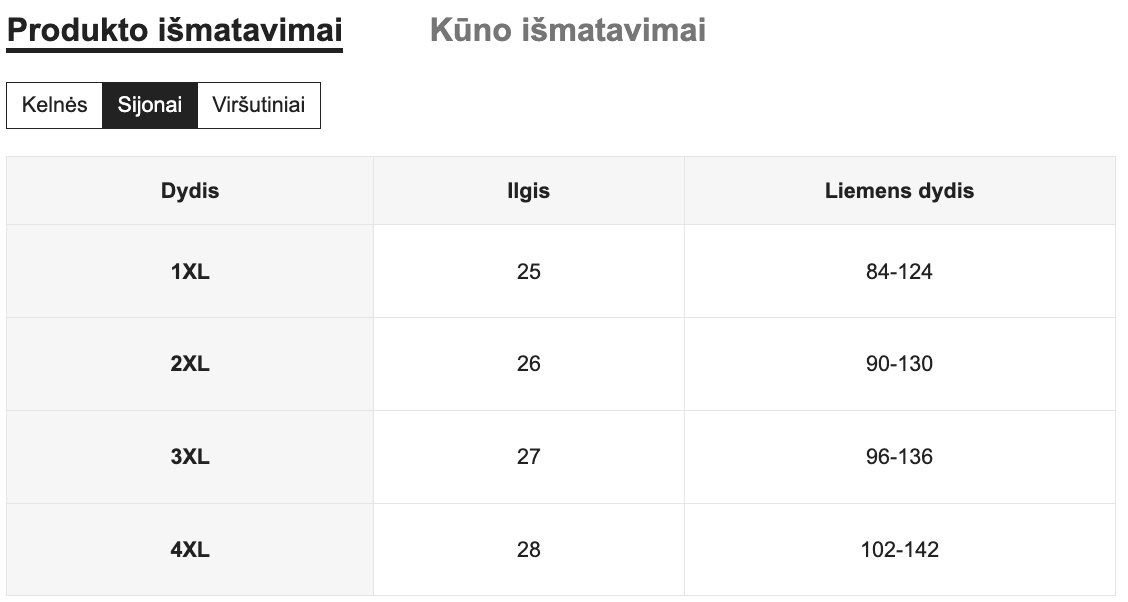Select the 3XL size row label
The height and width of the screenshot is (602, 1128).
click(x=190, y=457)
